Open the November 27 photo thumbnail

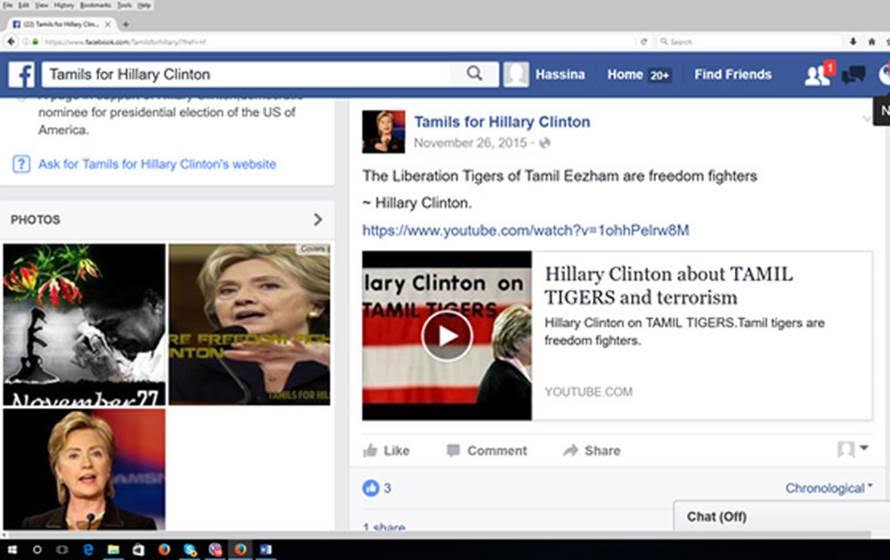coord(84,324)
